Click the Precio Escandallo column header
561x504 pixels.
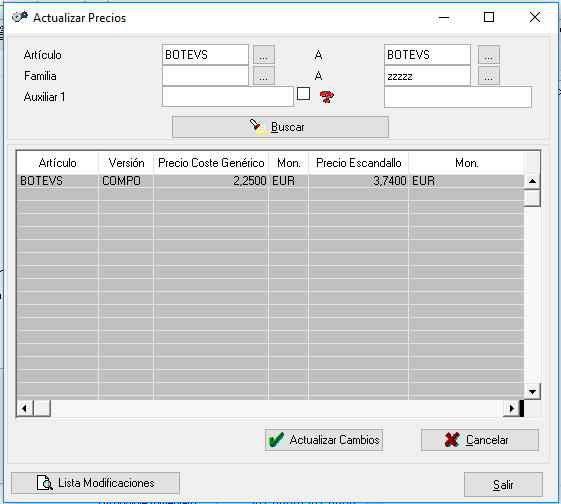click(358, 163)
